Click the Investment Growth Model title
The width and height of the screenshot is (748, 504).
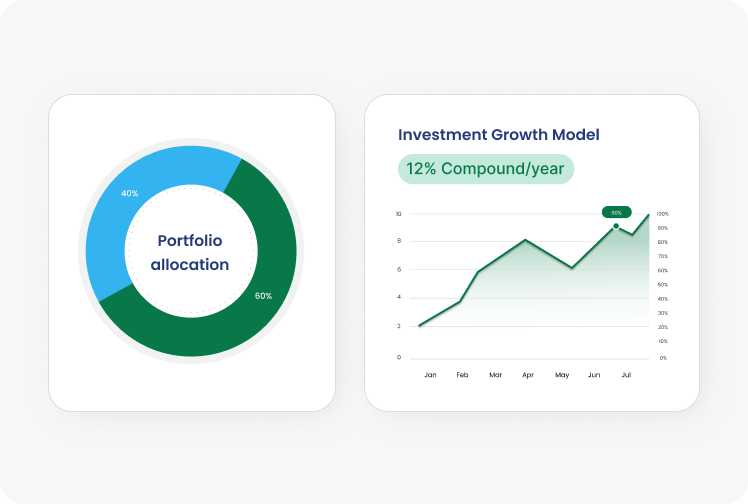tap(498, 134)
